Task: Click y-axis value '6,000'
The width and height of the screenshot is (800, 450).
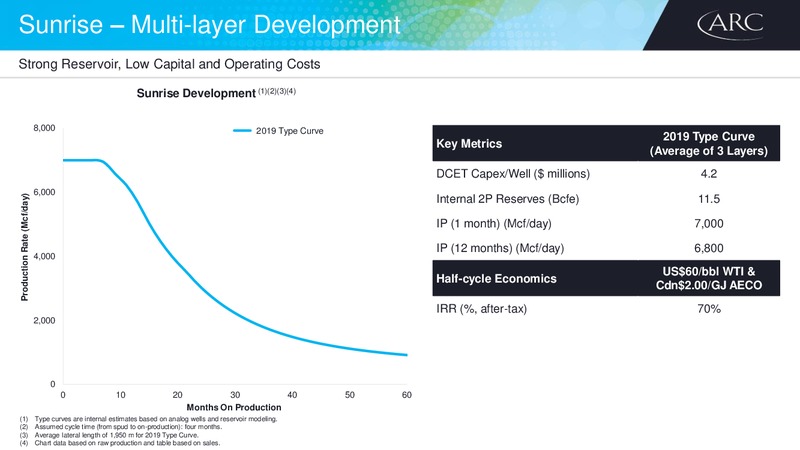Action: [44, 192]
